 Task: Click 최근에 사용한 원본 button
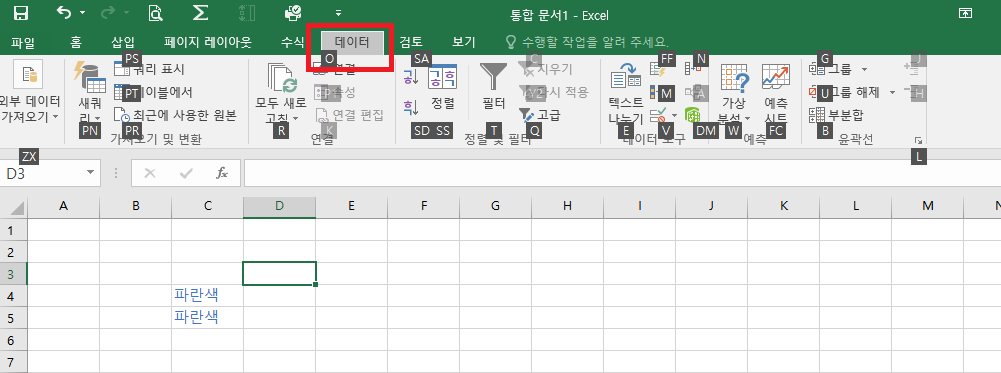coord(176,116)
